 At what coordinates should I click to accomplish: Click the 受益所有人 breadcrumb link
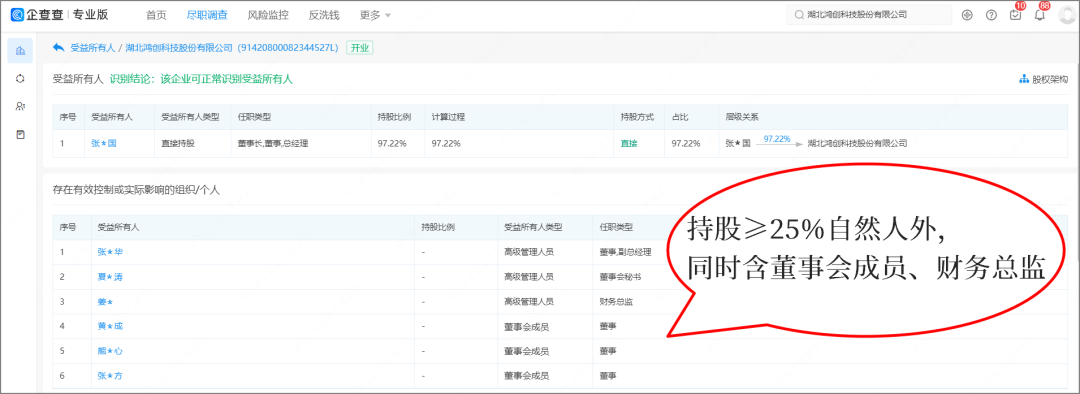tap(92, 48)
